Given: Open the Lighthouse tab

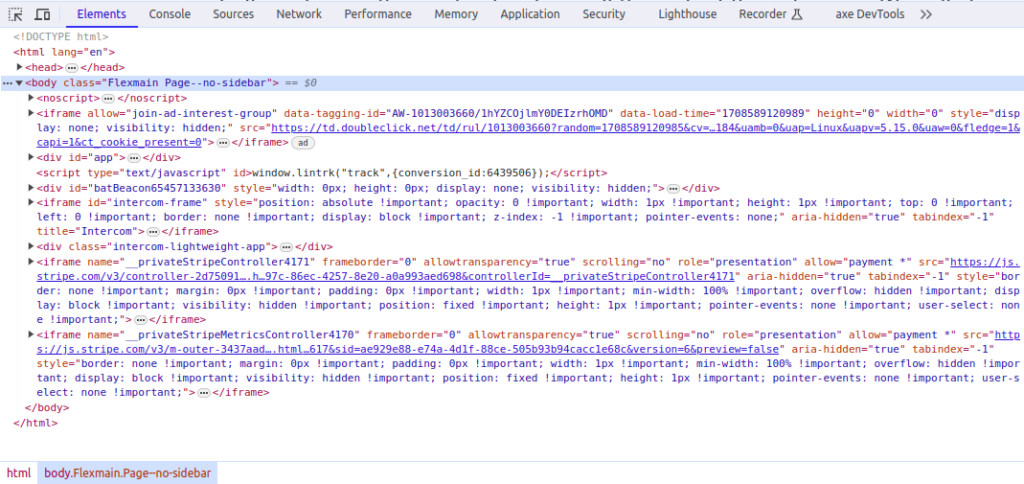Looking at the screenshot, I should click(687, 14).
